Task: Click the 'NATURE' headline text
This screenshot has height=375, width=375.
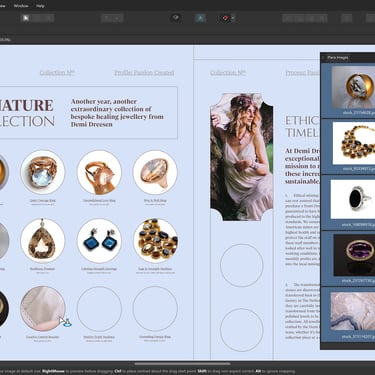Action: (x=27, y=105)
